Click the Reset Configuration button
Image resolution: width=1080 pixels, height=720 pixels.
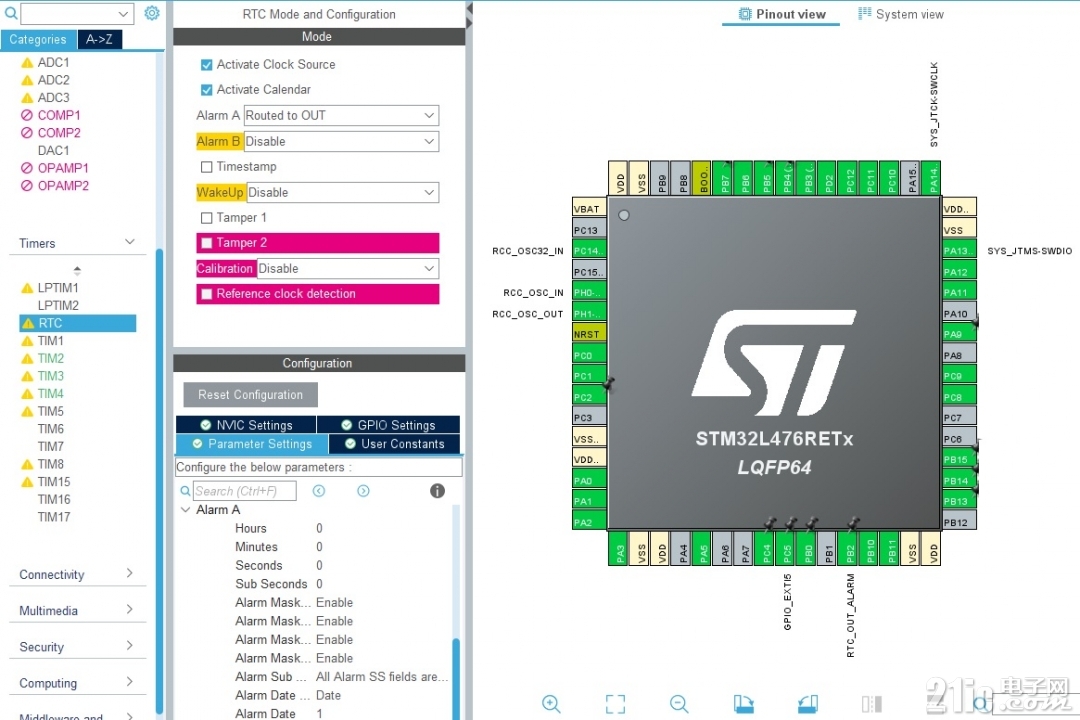pyautogui.click(x=250, y=395)
